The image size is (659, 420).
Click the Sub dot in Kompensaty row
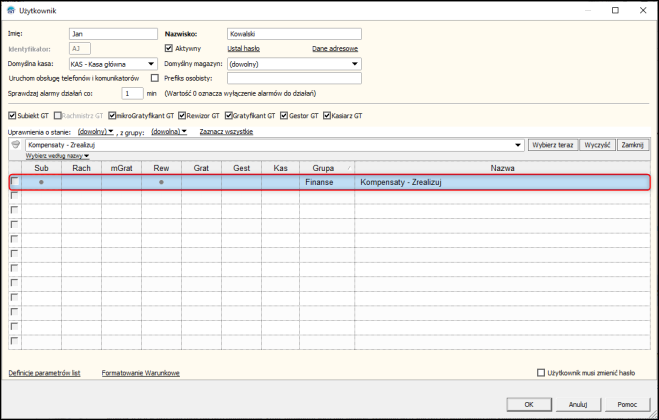(x=41, y=182)
